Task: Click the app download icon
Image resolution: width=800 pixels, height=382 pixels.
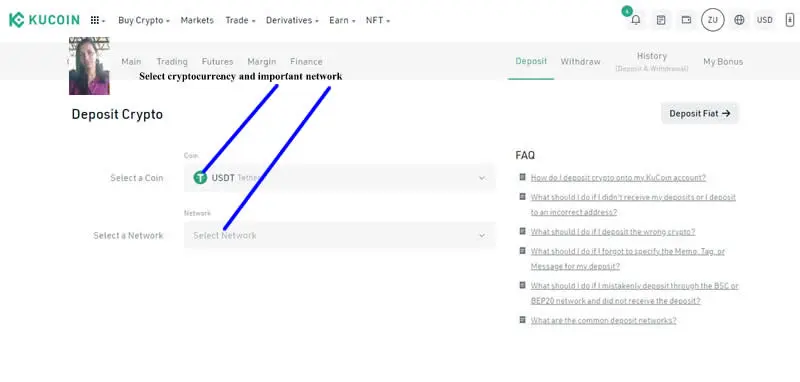Action: (789, 20)
